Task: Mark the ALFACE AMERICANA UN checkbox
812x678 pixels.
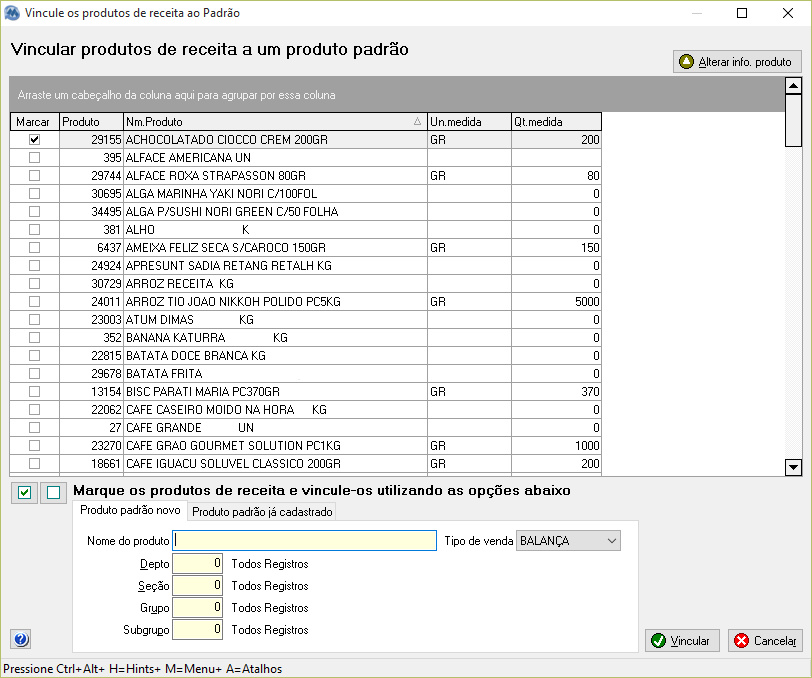Action: click(x=34, y=157)
